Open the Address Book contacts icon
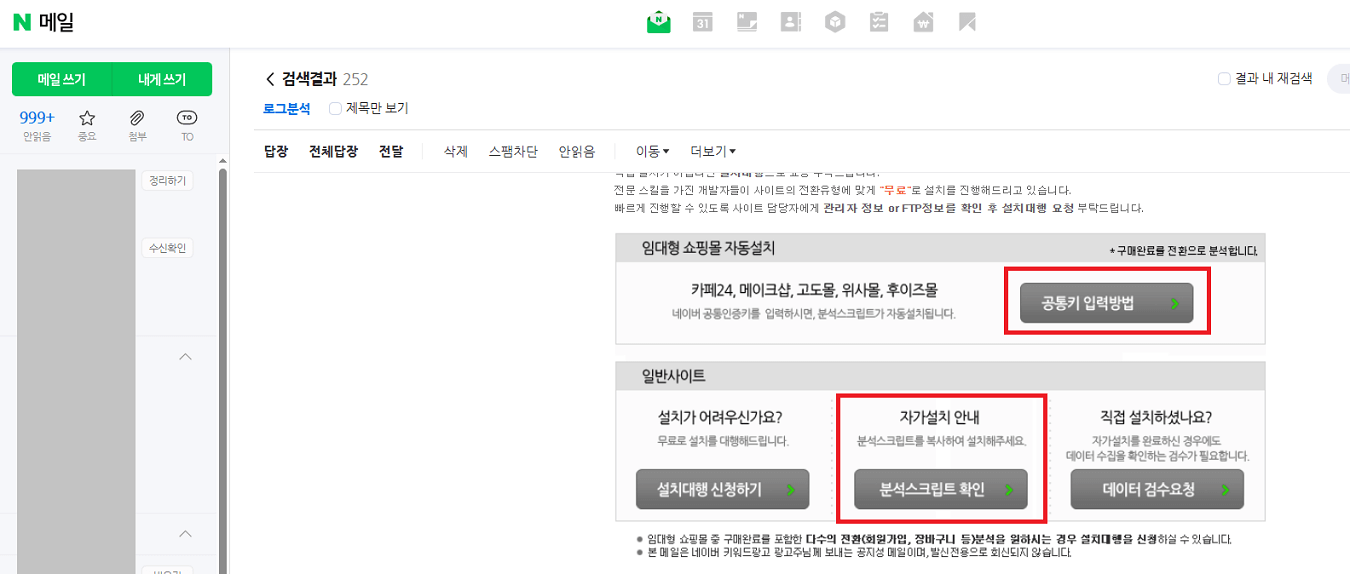This screenshot has width=1350, height=574. 791,22
